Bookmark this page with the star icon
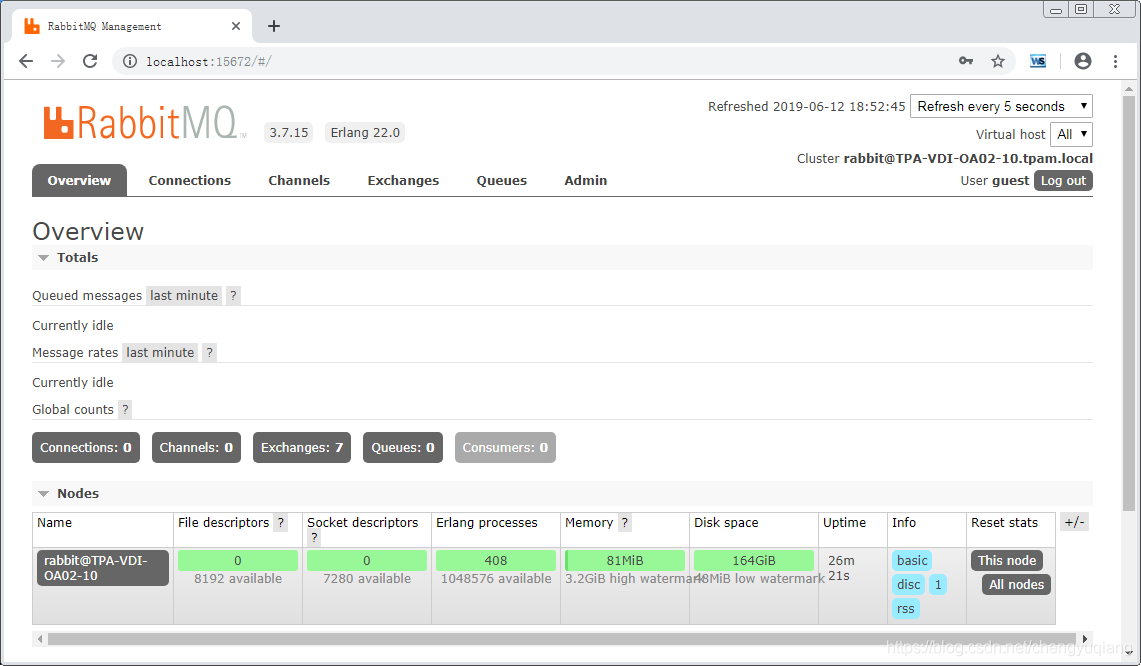The height and width of the screenshot is (666, 1141). (998, 61)
